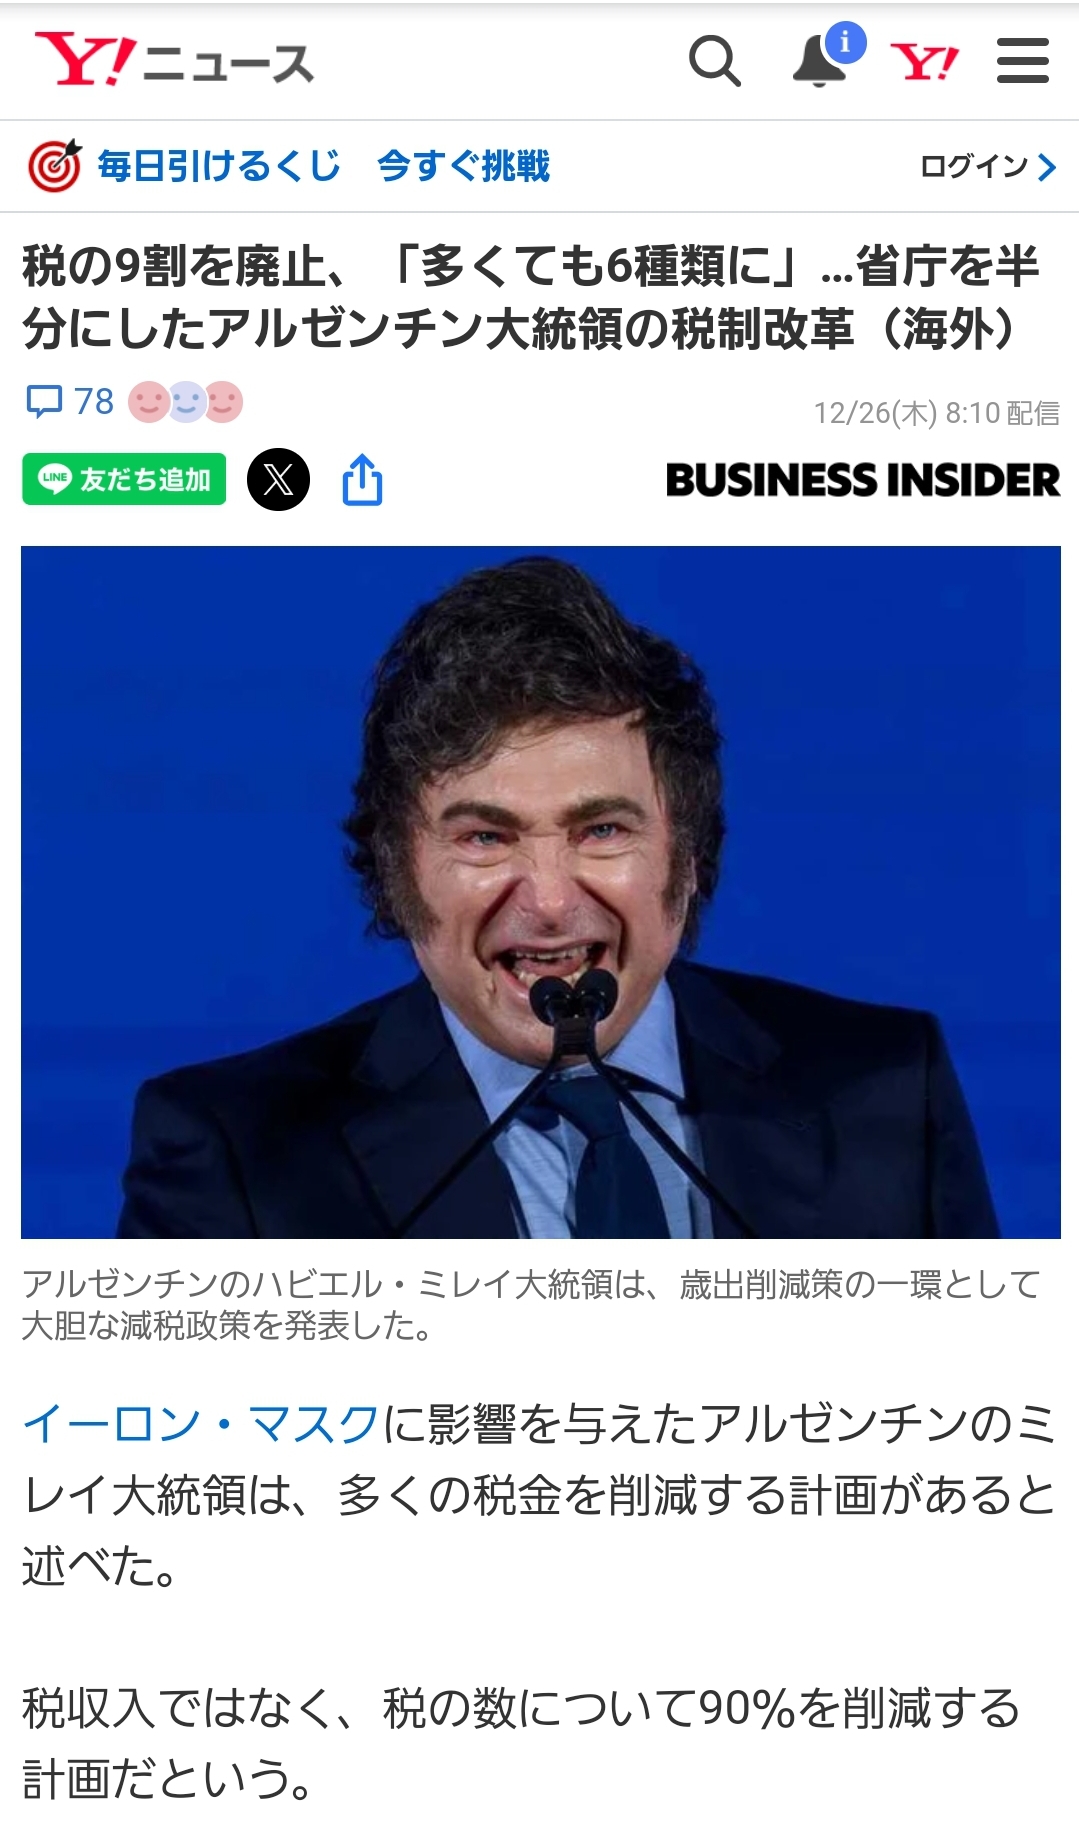Go to the Yahoo! ニュース logo home

click(x=174, y=61)
